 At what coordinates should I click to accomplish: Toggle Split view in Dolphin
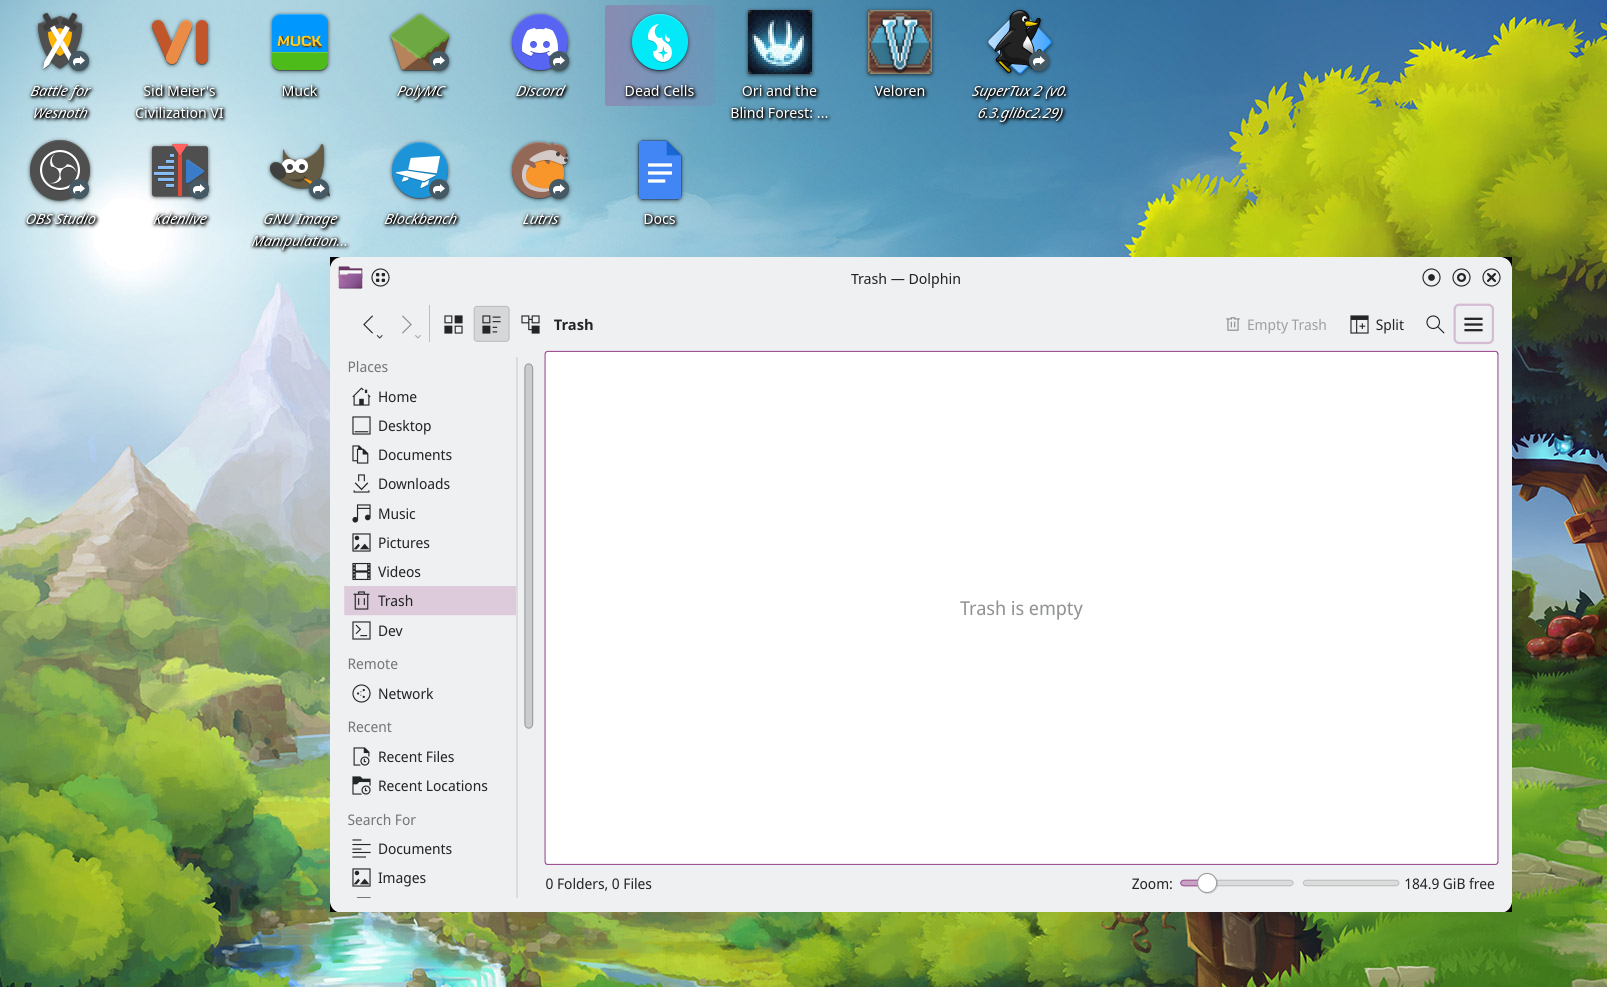click(x=1376, y=324)
